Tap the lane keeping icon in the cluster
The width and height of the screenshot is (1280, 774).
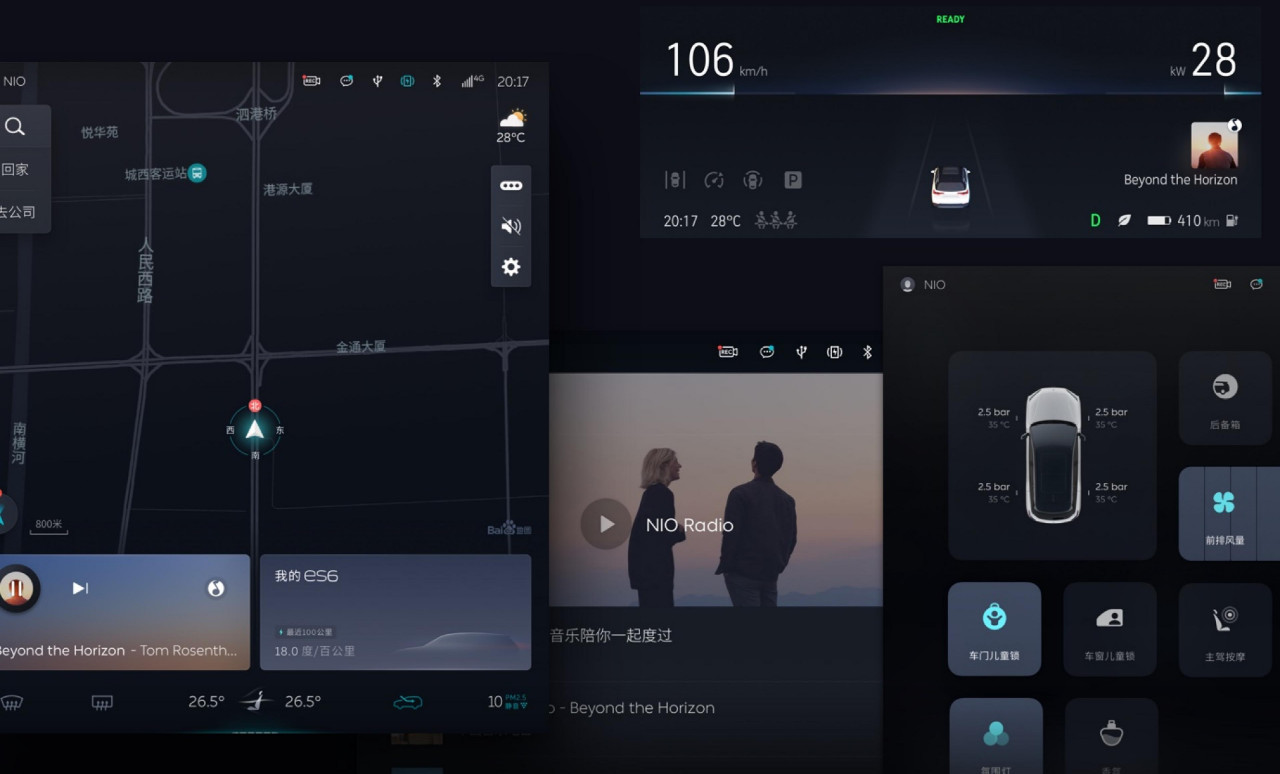pyautogui.click(x=675, y=180)
